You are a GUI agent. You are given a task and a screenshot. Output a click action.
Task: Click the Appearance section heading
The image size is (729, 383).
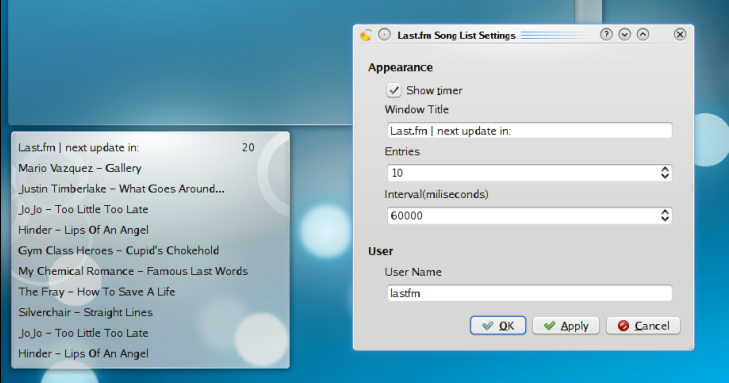(x=400, y=67)
